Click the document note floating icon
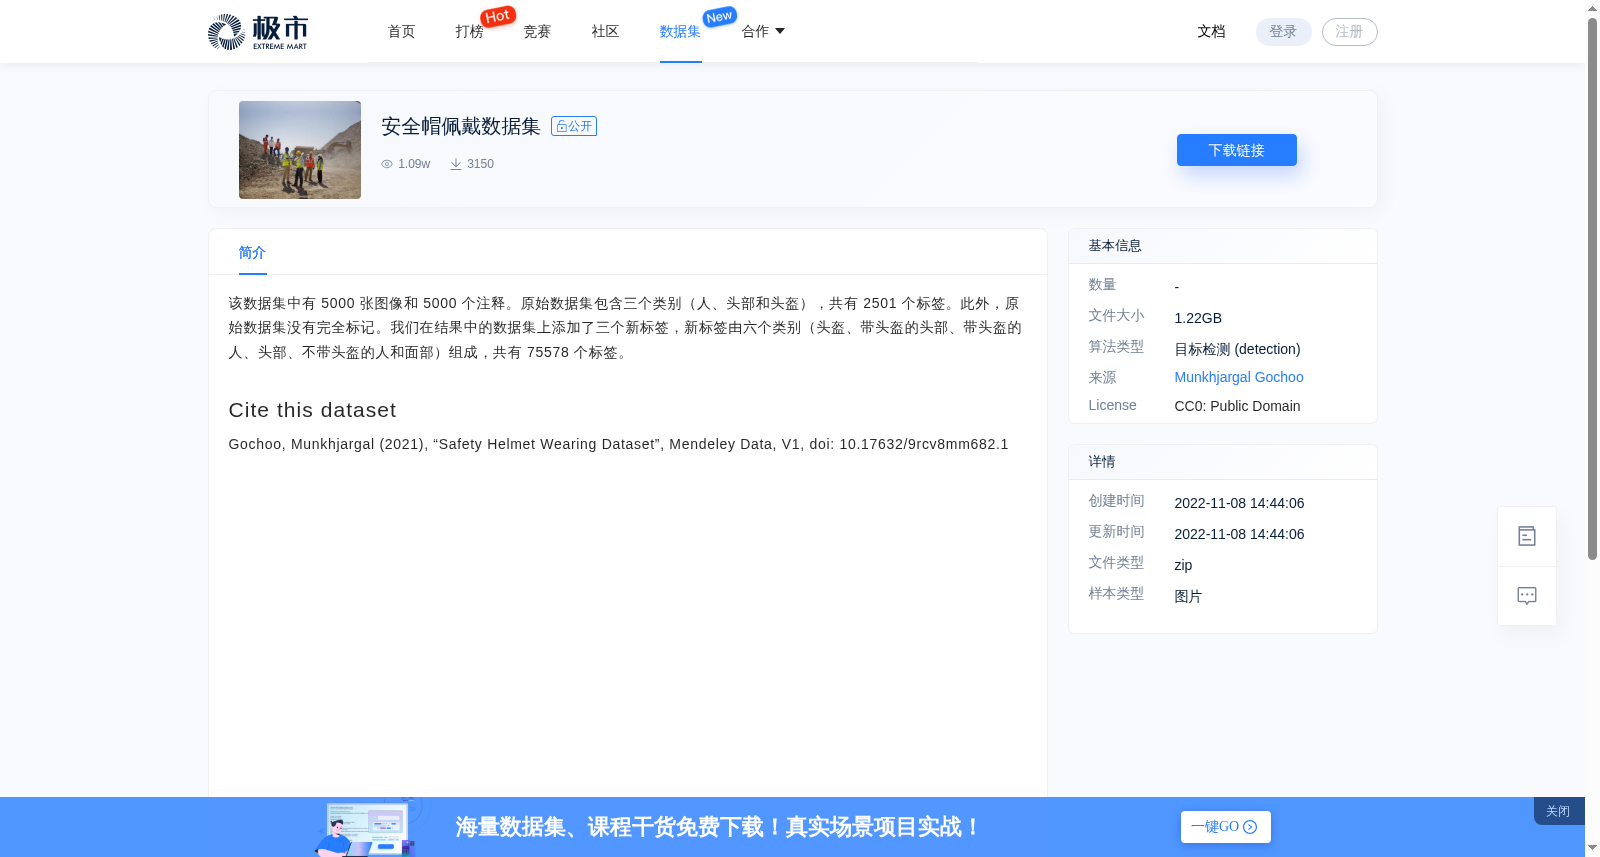This screenshot has height=857, width=1600. pos(1527,536)
